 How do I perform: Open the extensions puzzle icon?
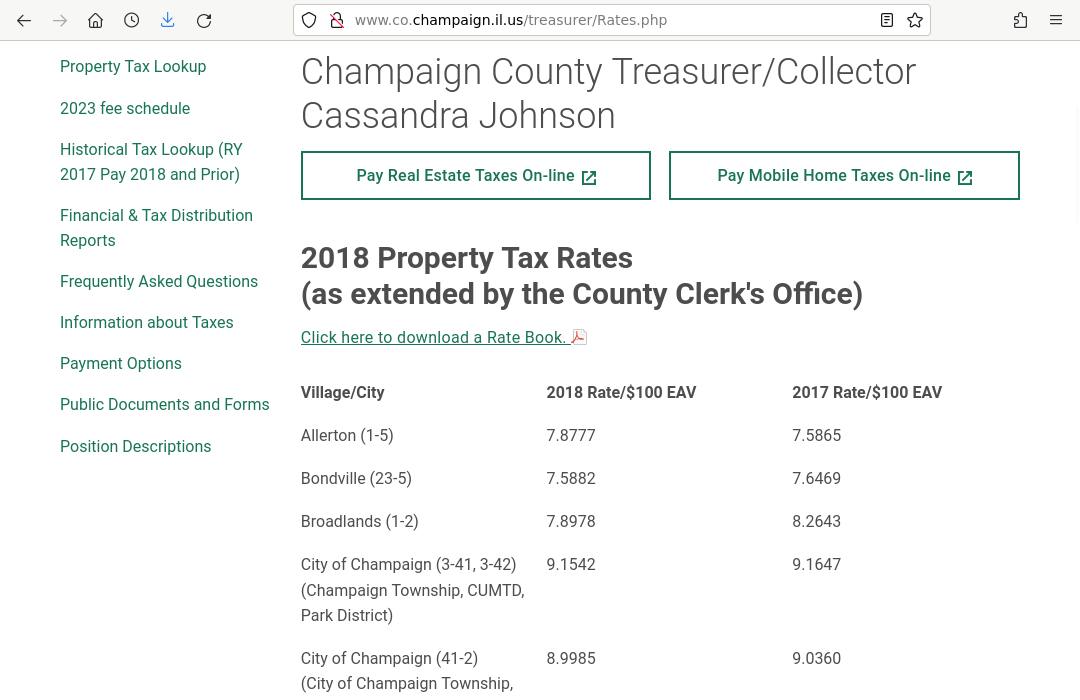pos(1020,20)
